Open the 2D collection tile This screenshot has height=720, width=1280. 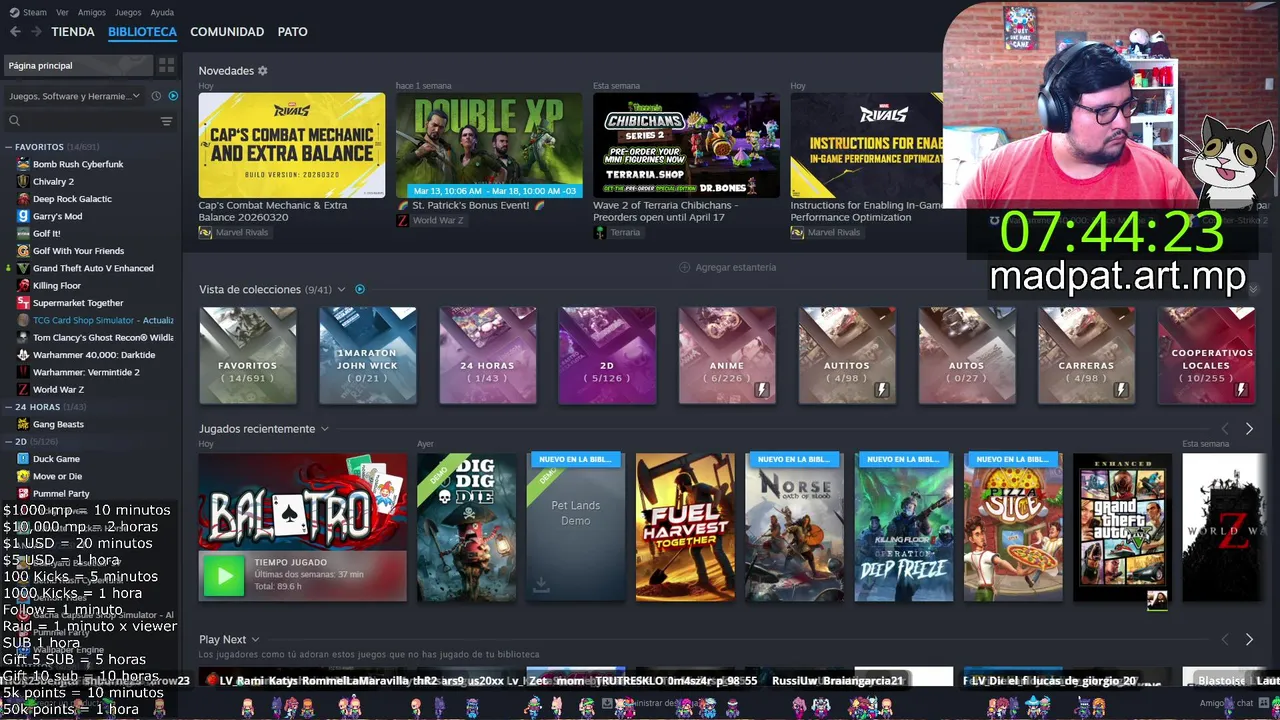click(607, 356)
